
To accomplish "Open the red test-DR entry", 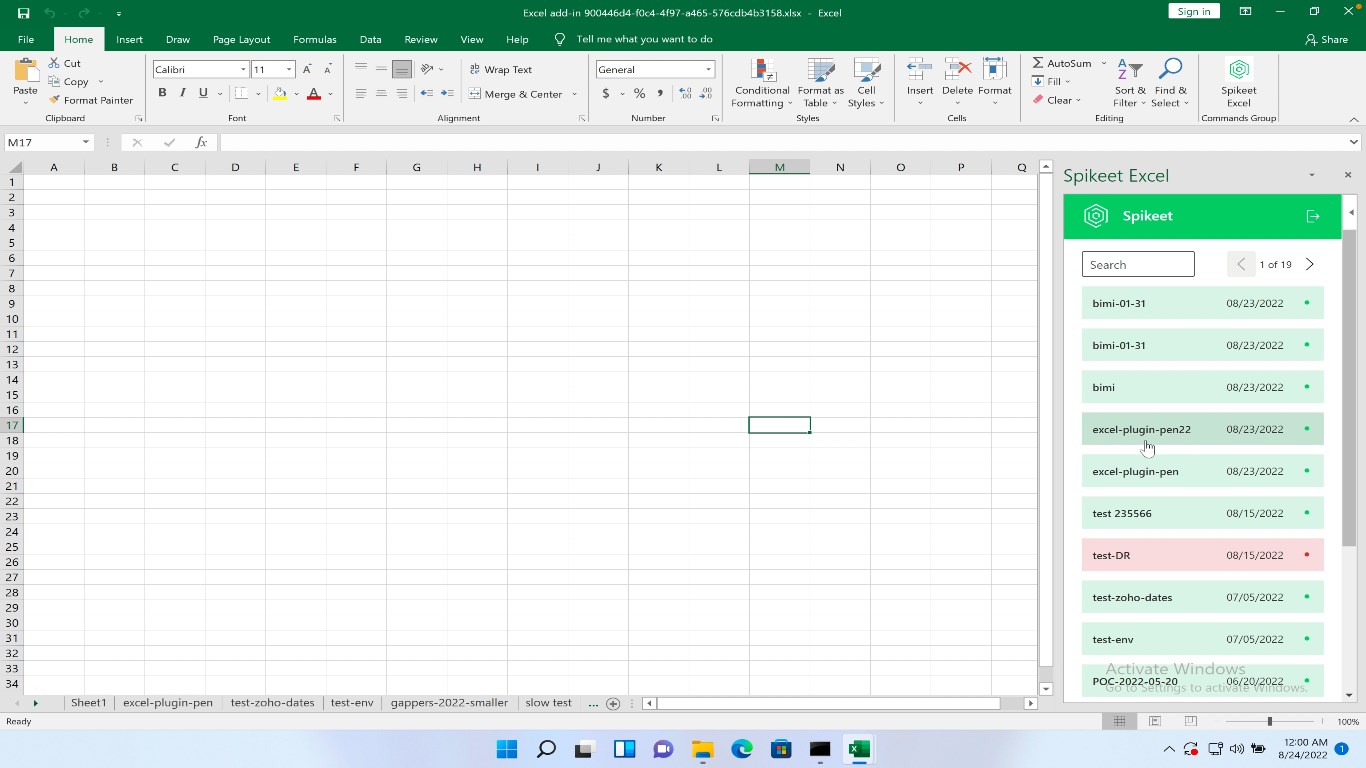I will pos(1202,555).
